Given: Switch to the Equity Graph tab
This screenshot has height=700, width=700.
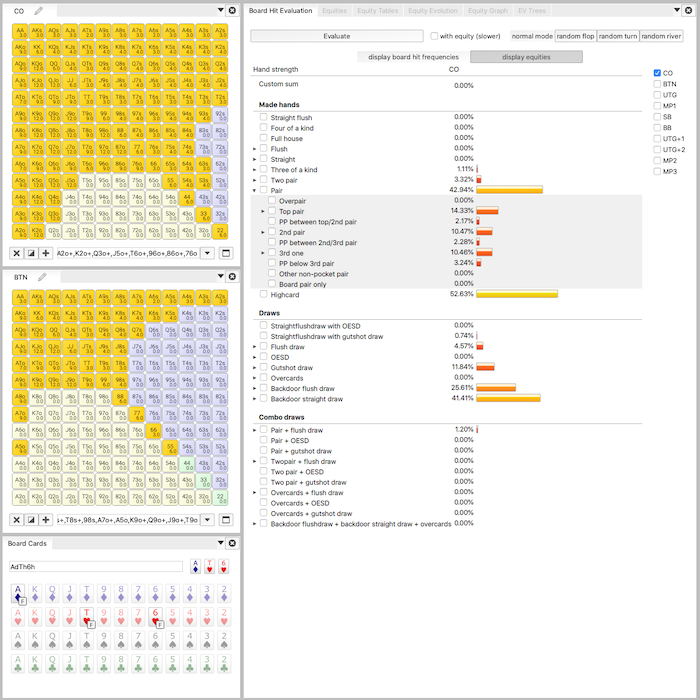Looking at the screenshot, I should click(x=487, y=11).
